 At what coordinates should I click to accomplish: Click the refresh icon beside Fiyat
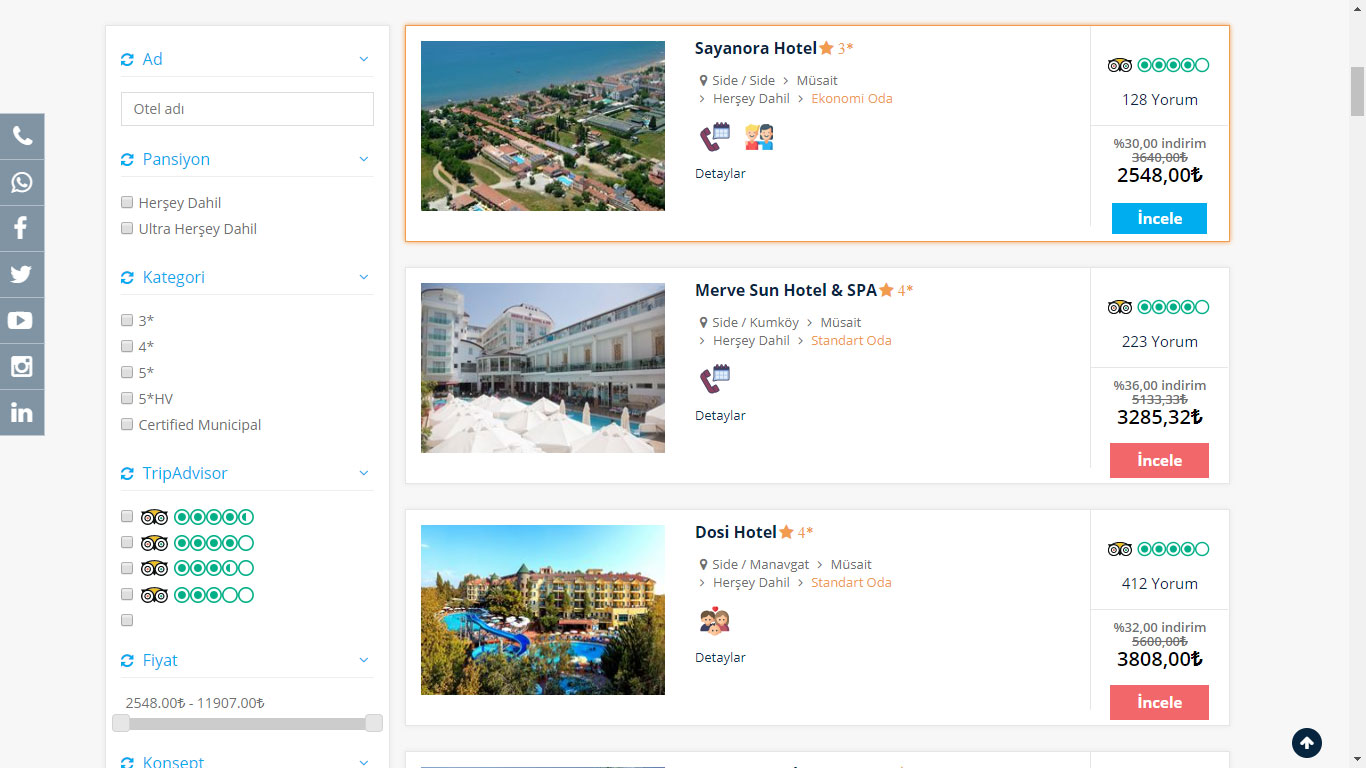127,661
